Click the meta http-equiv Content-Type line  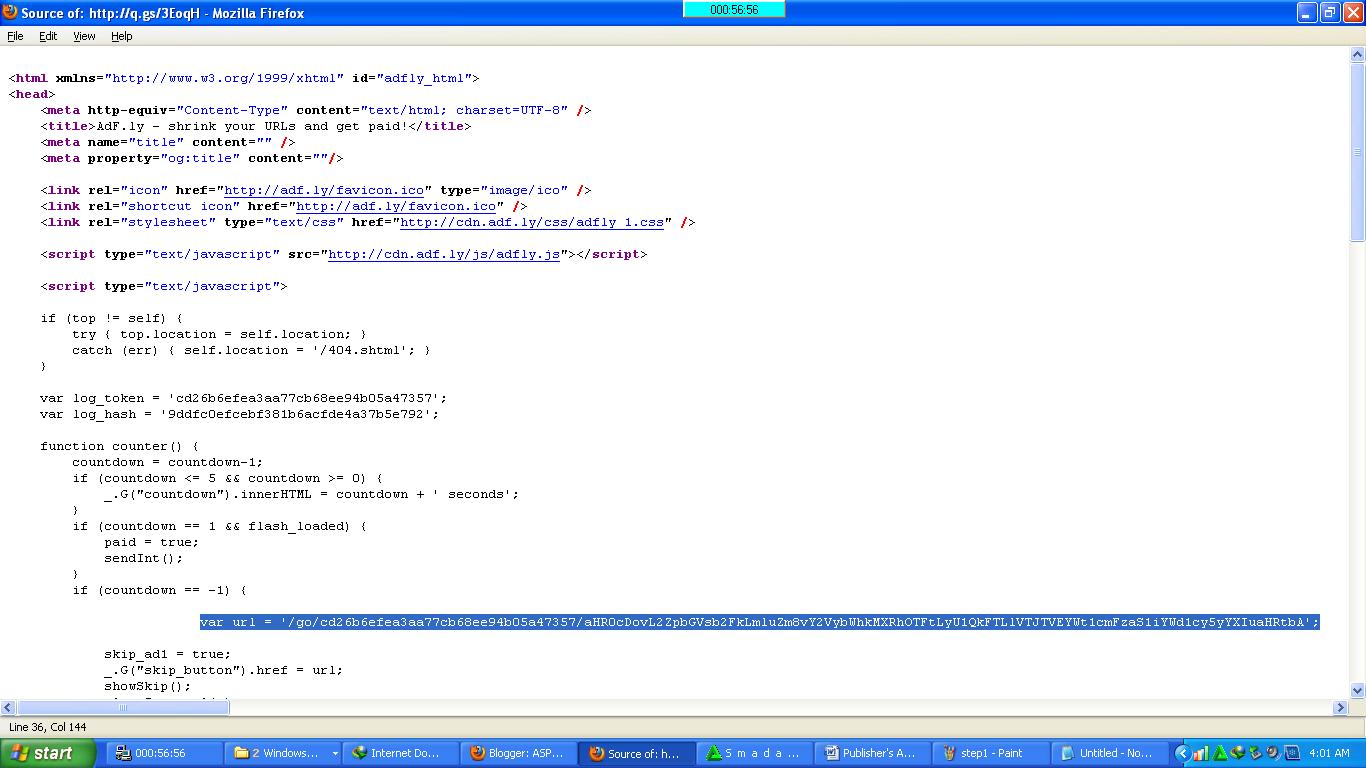click(x=316, y=110)
